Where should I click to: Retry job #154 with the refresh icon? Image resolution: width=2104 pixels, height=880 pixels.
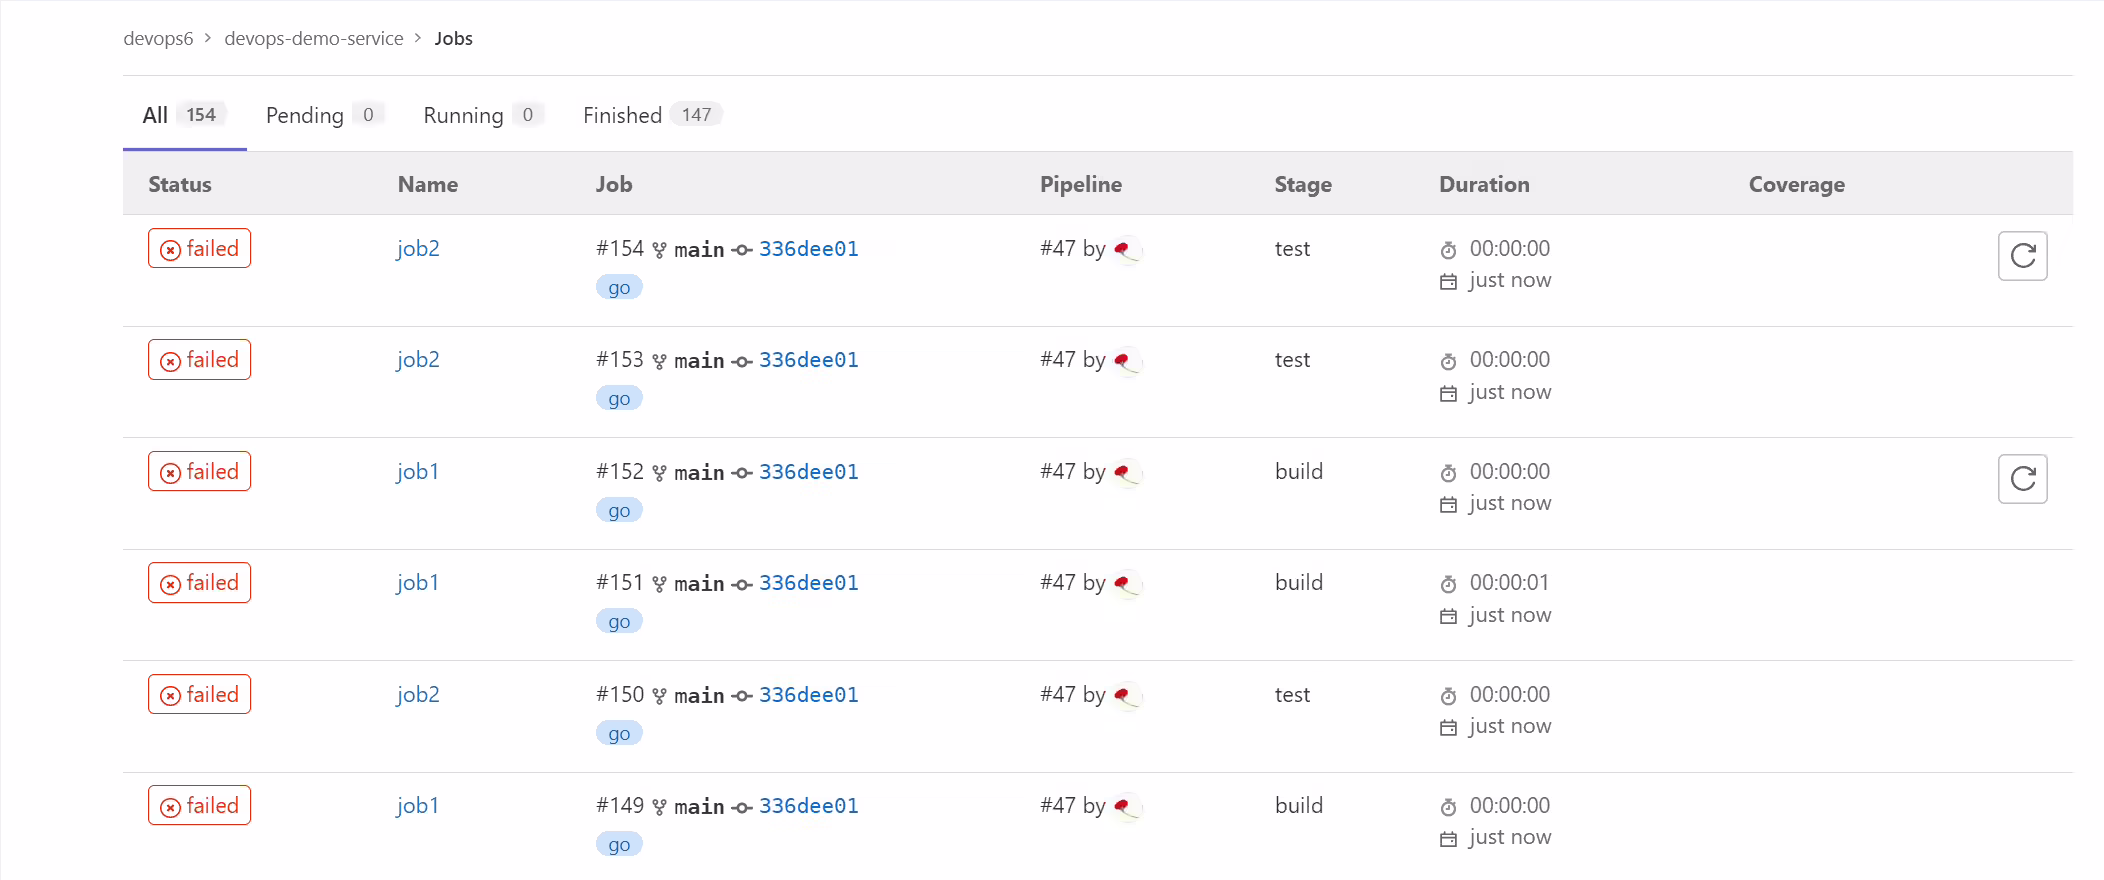point(2022,256)
